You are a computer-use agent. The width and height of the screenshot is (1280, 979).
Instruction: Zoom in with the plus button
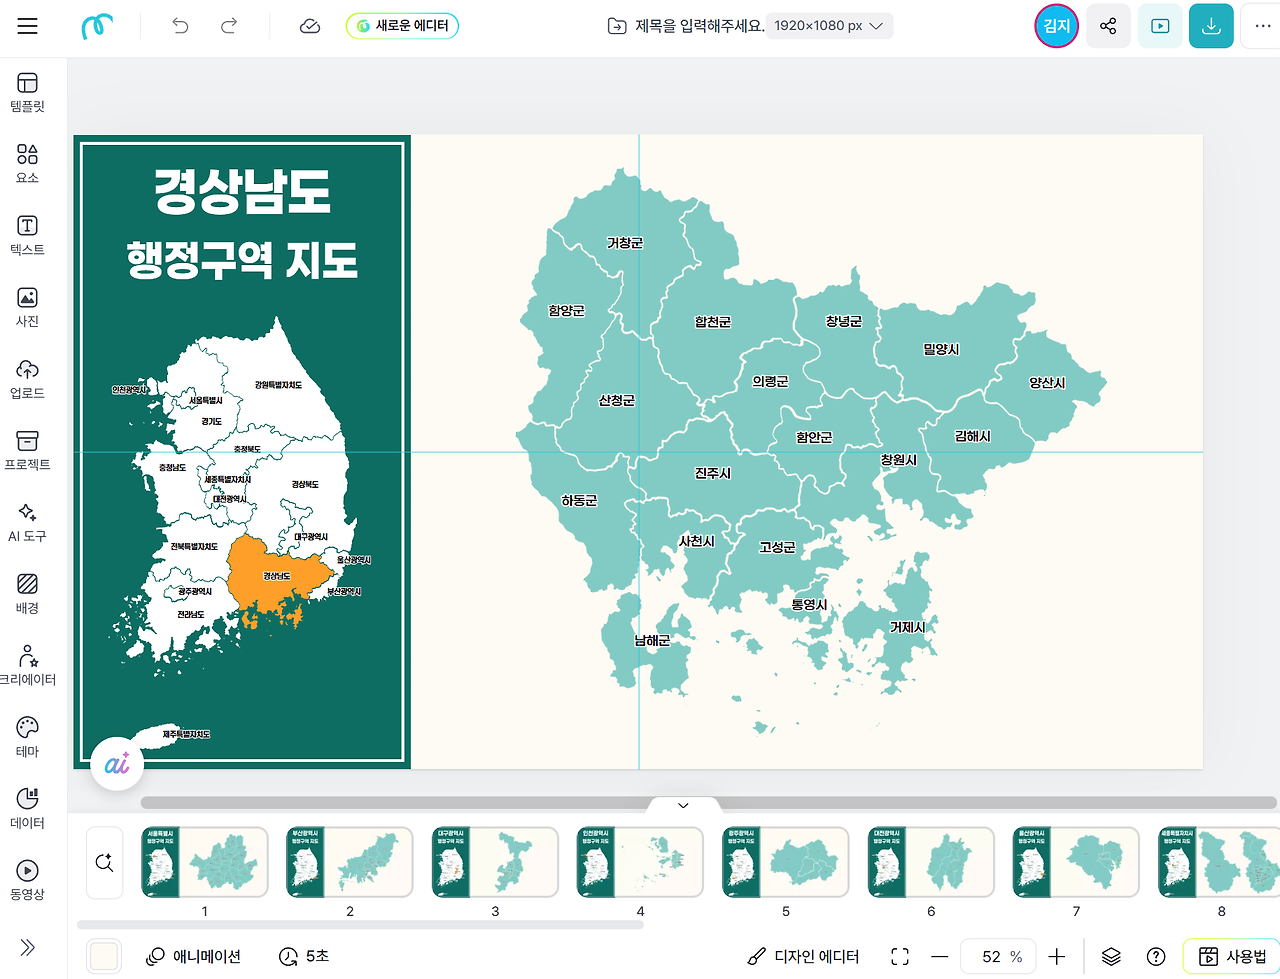pyautogui.click(x=1057, y=957)
